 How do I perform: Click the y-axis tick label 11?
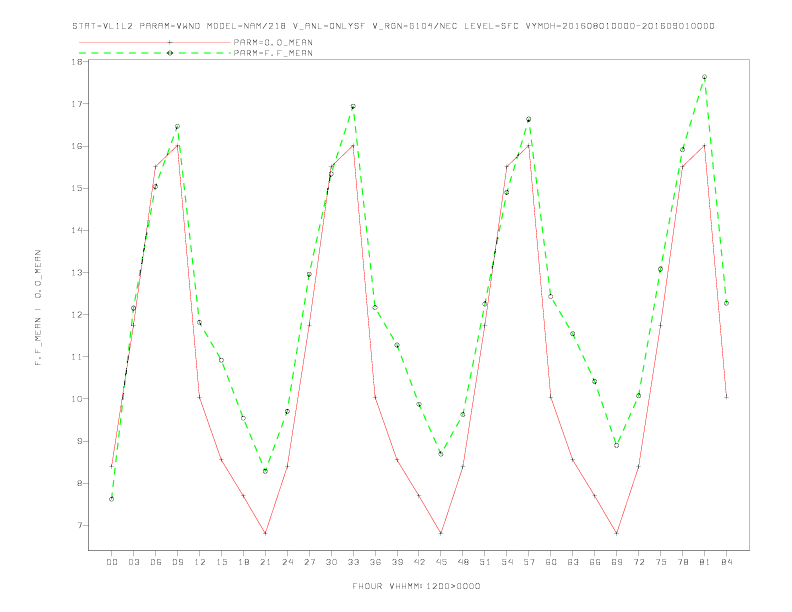tap(77, 356)
